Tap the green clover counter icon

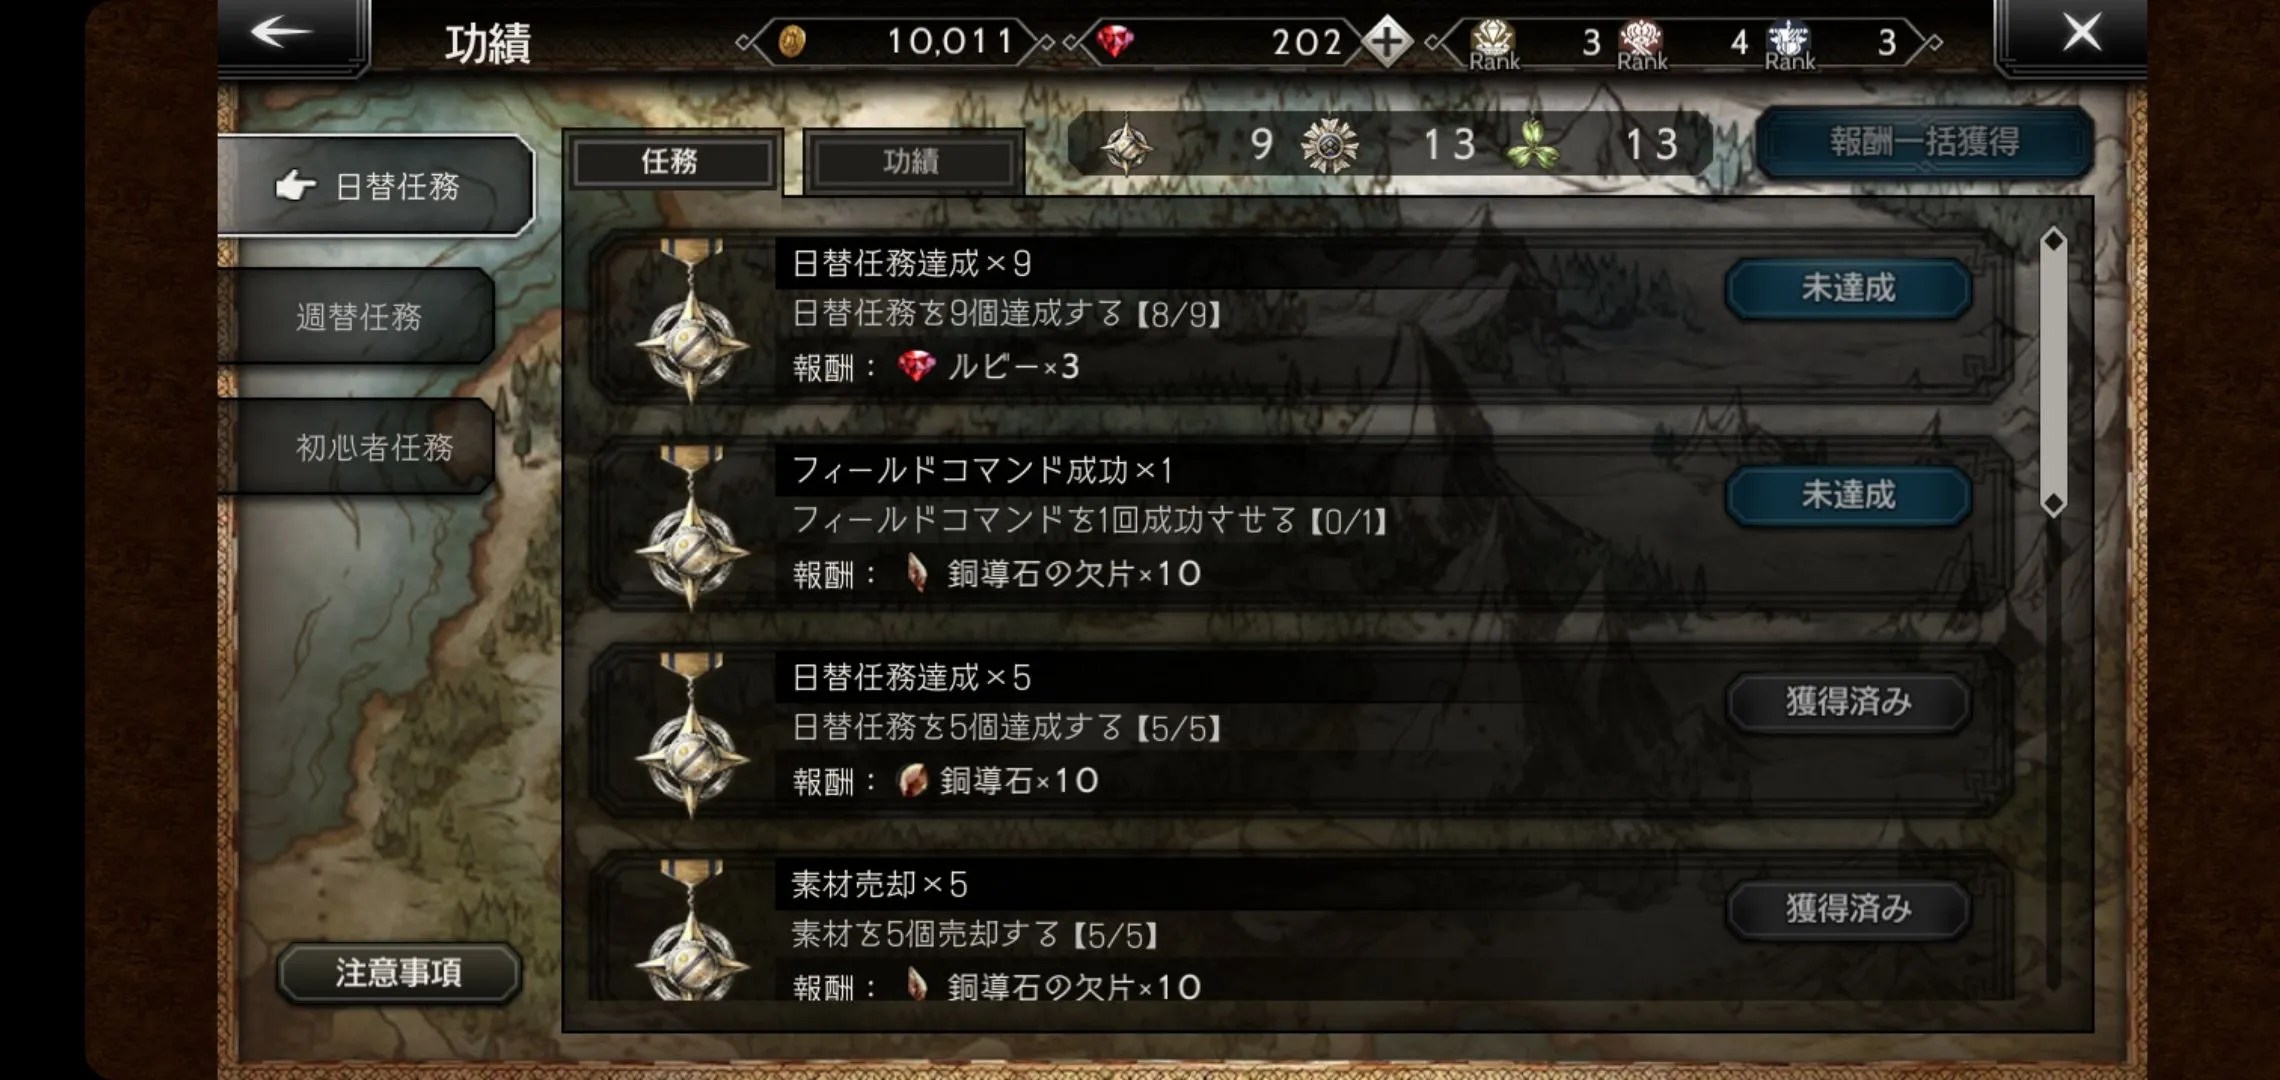(1533, 146)
